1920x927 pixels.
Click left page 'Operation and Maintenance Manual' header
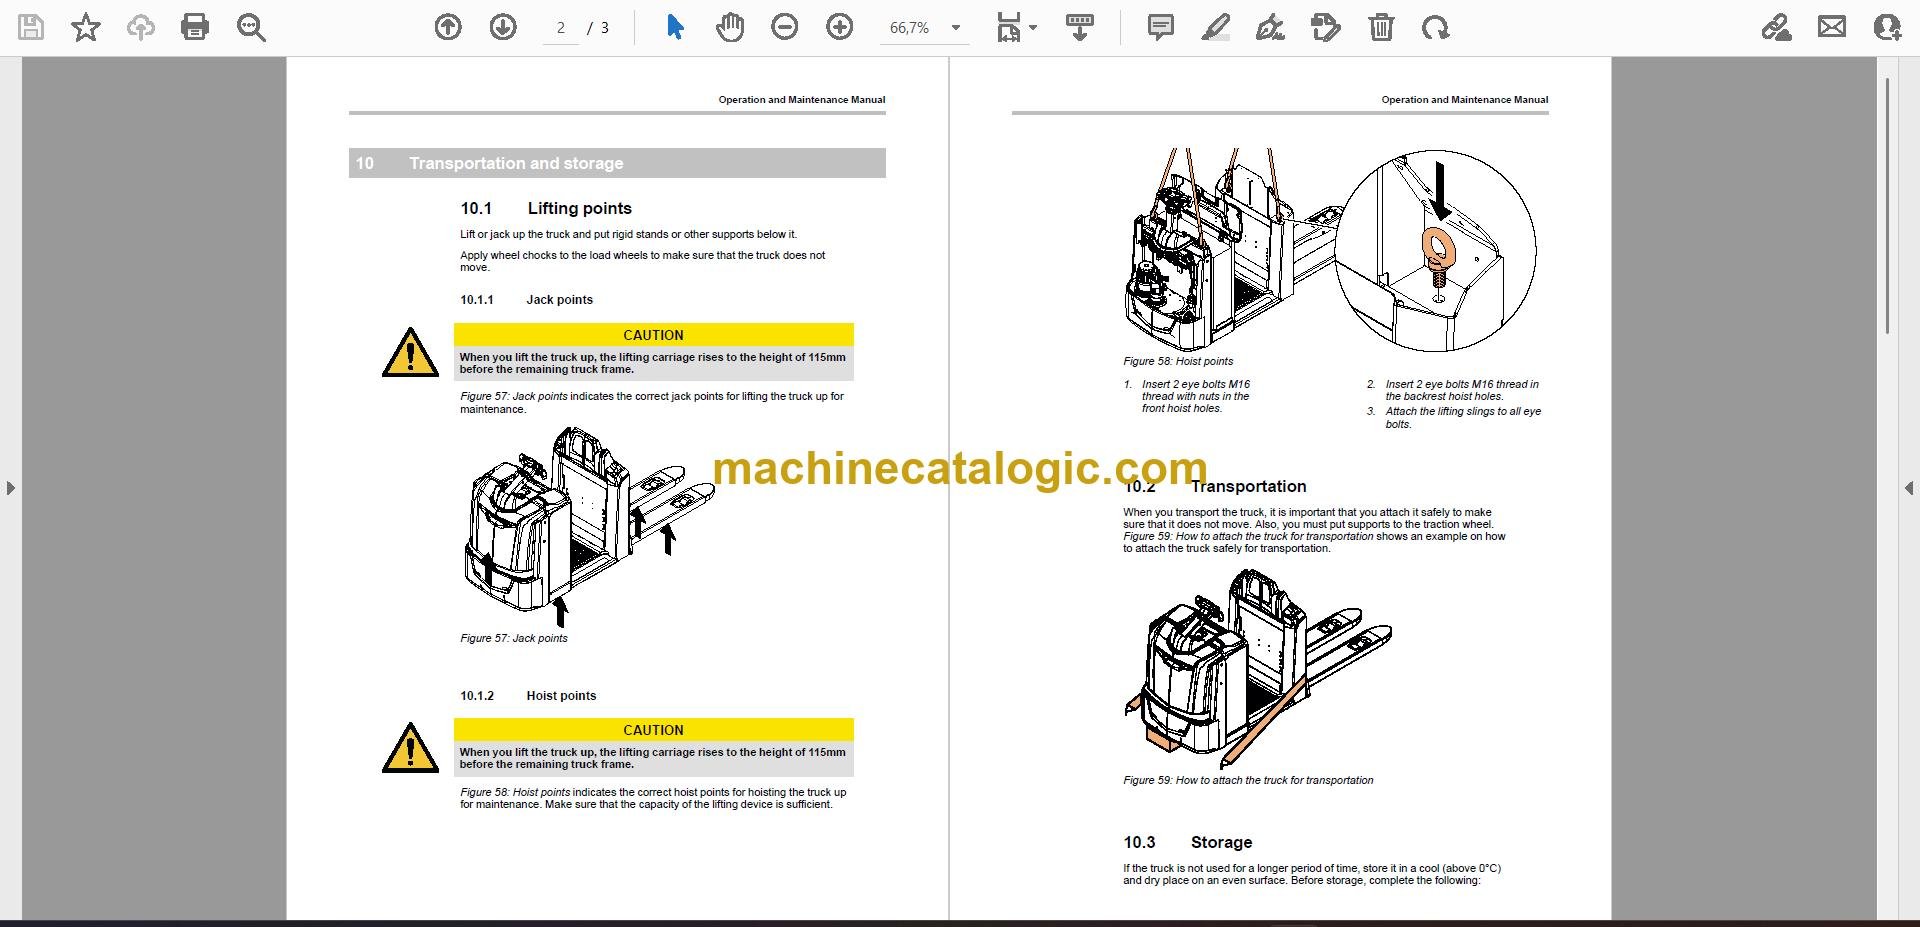[x=802, y=99]
